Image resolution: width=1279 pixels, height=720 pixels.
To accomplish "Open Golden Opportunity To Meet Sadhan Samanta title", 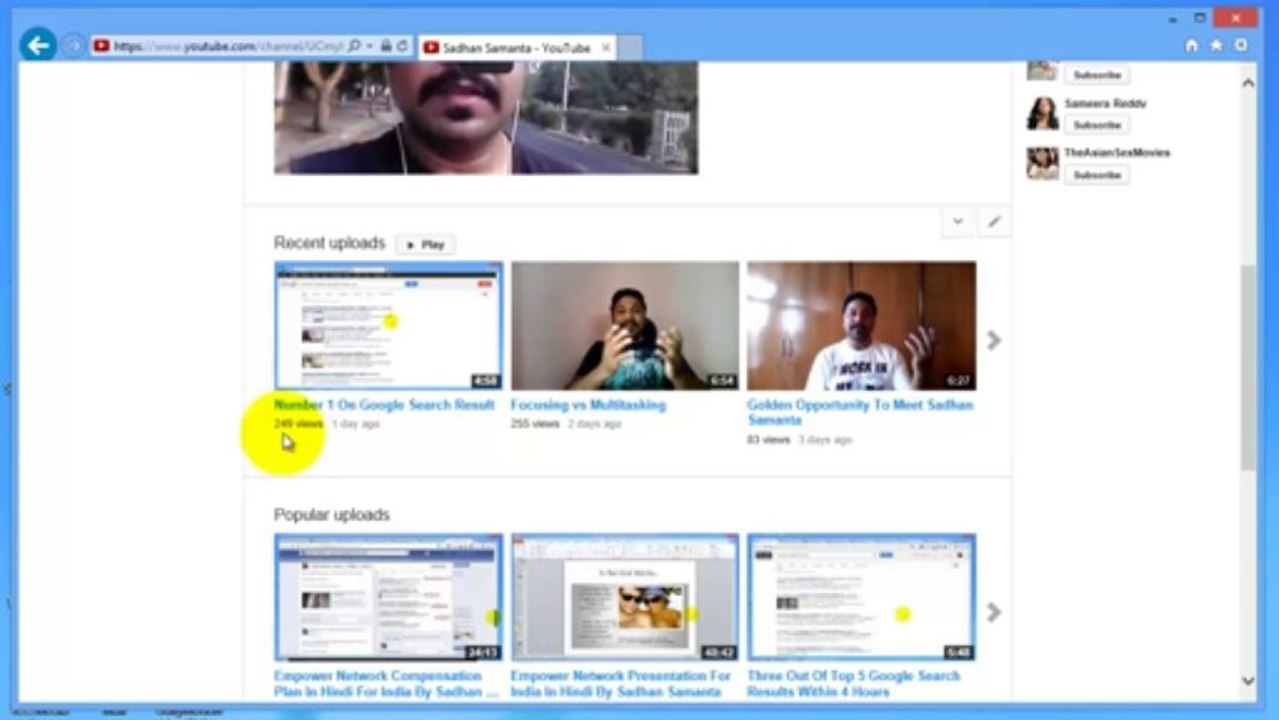I will (x=860, y=412).
